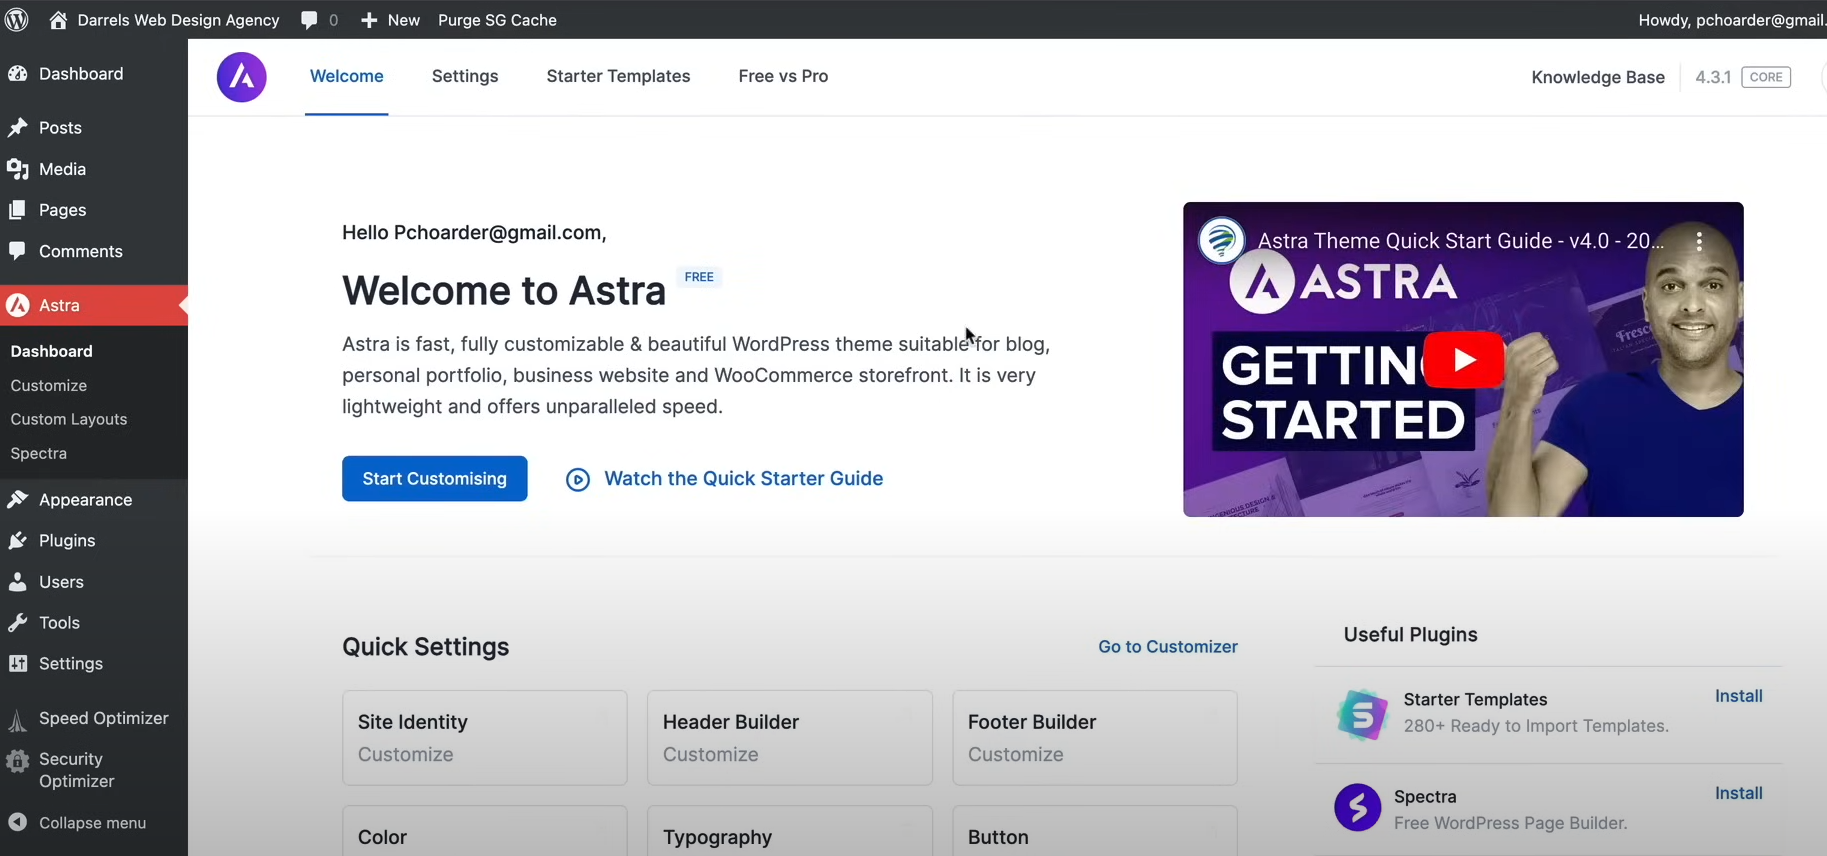This screenshot has height=856, width=1827.
Task: Click the Security Optimizer gear icon
Action: tap(18, 762)
